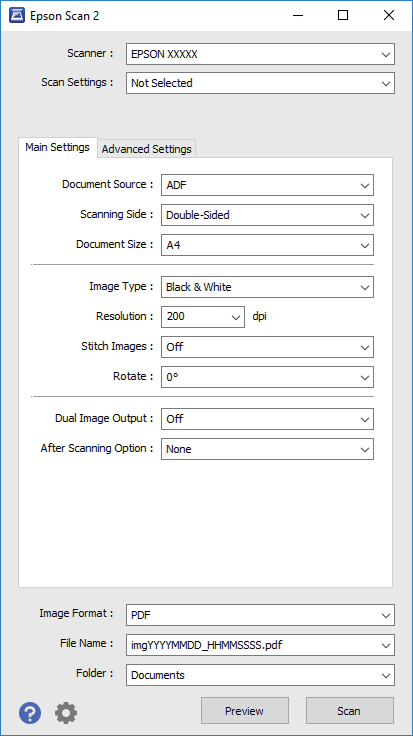The height and width of the screenshot is (736, 413).
Task: Minimize the Epson Scan 2 window
Action: (x=298, y=15)
